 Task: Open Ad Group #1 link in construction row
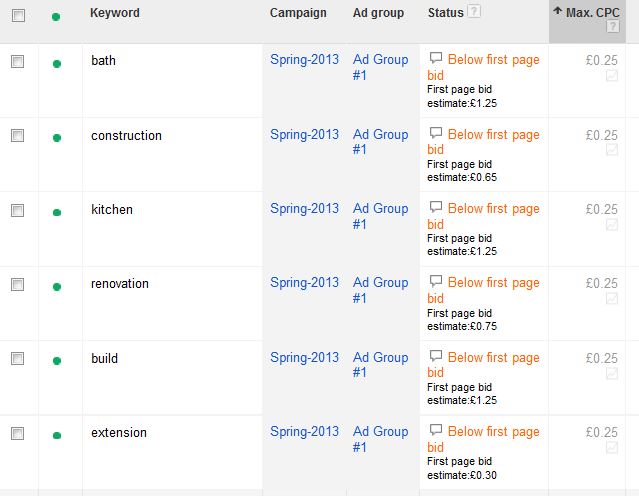(380, 141)
